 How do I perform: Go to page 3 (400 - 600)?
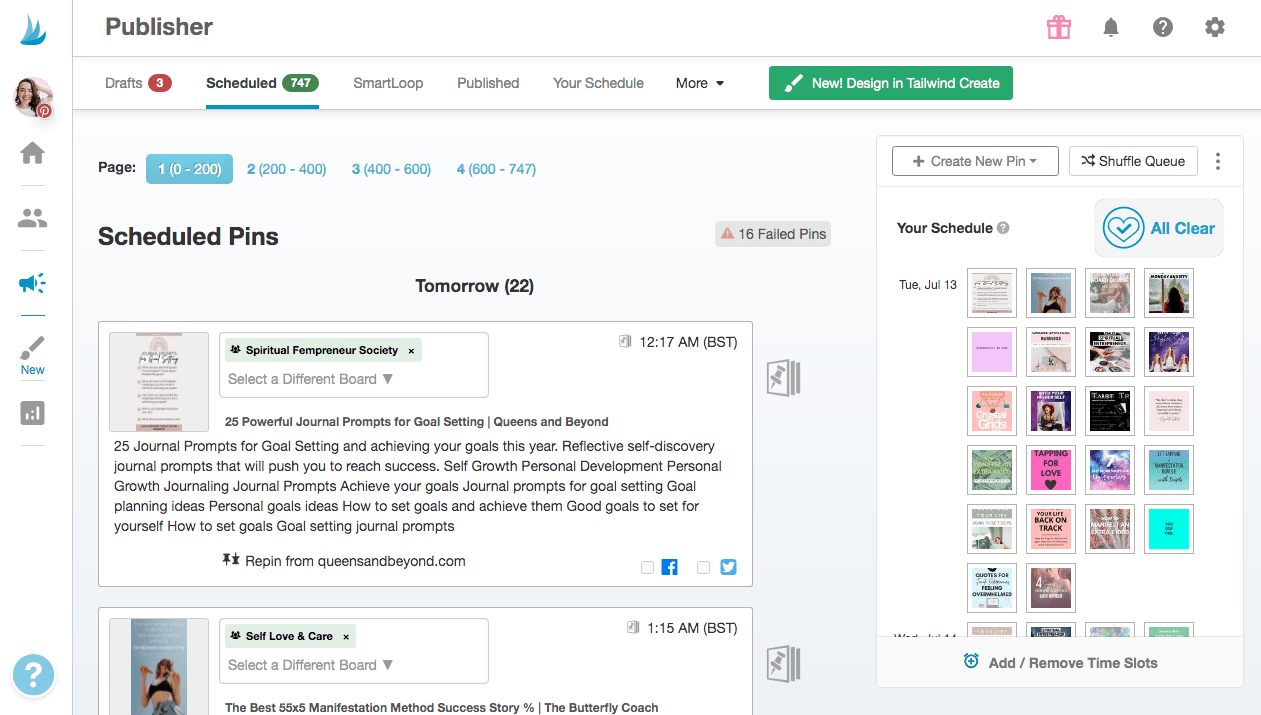point(391,169)
